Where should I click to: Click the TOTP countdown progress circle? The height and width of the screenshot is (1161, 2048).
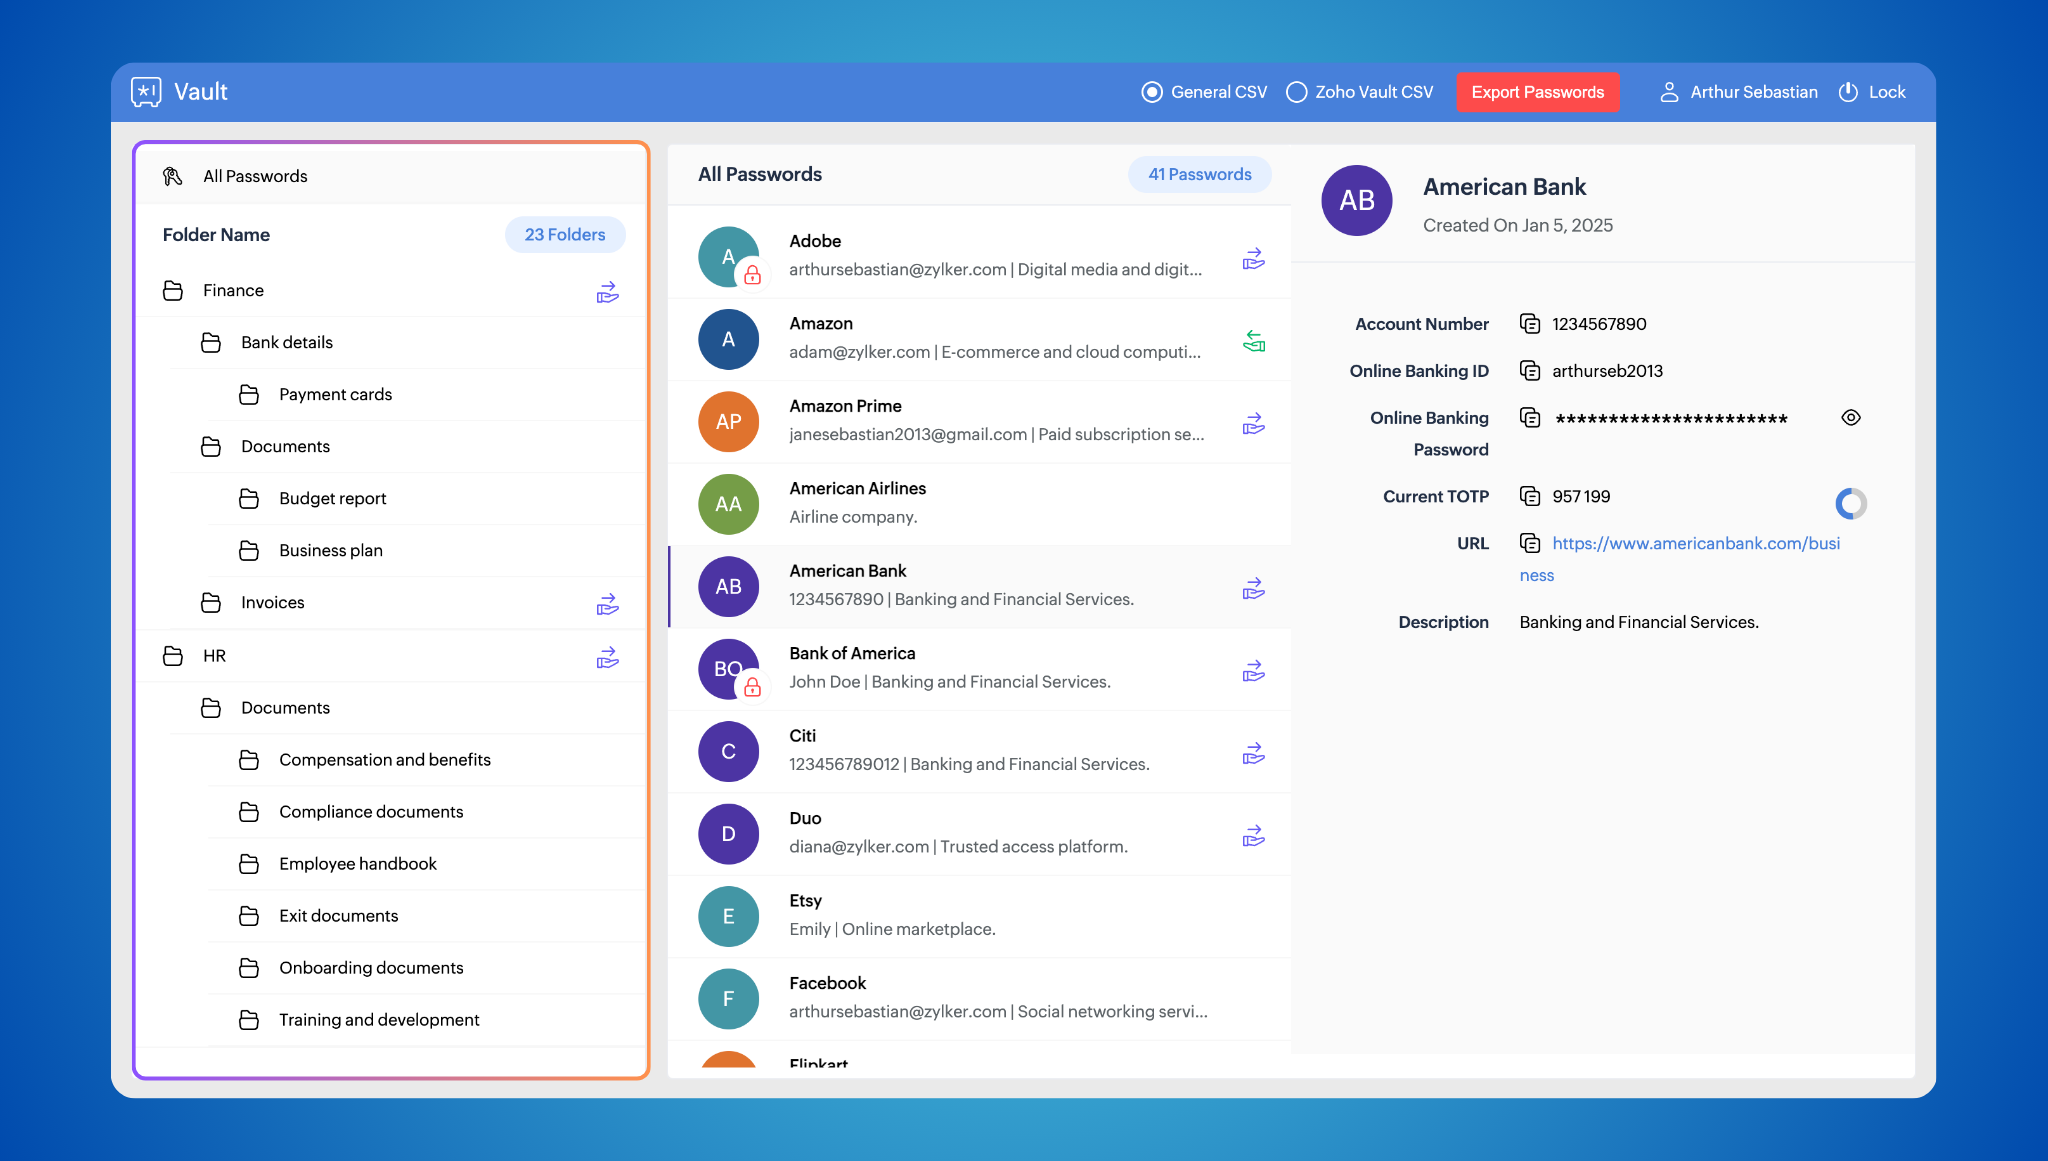[1850, 503]
